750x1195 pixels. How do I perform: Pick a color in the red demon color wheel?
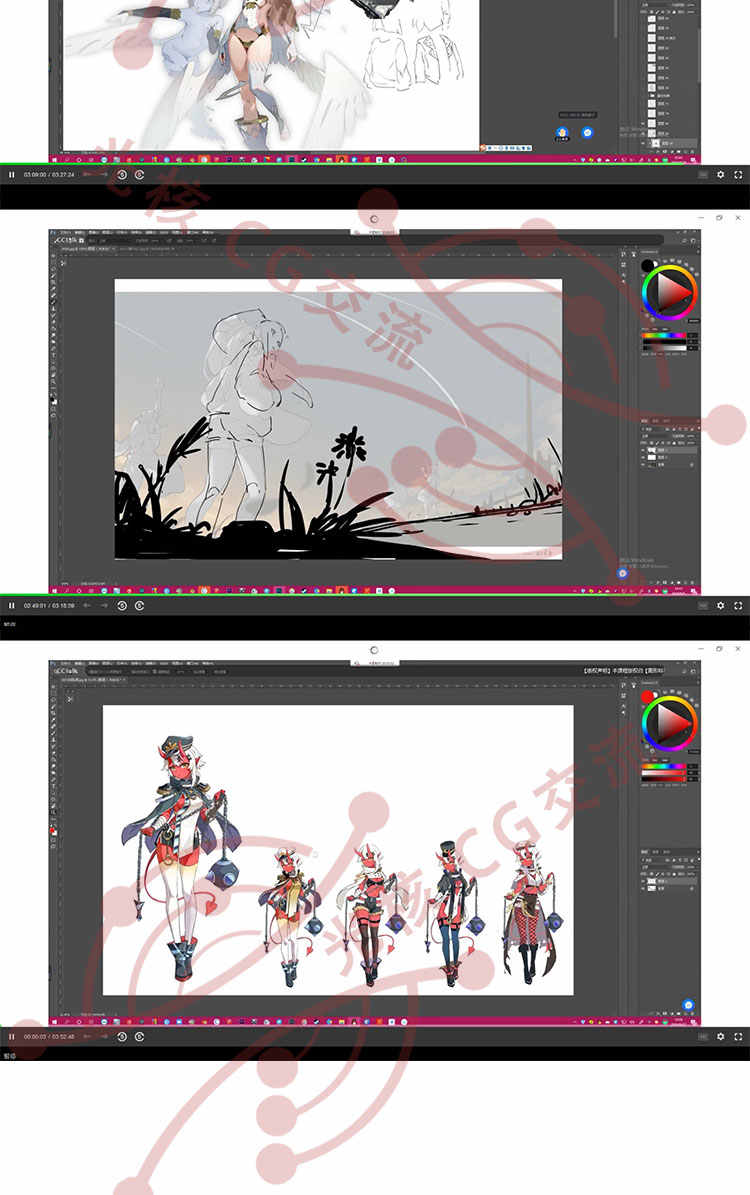669,723
